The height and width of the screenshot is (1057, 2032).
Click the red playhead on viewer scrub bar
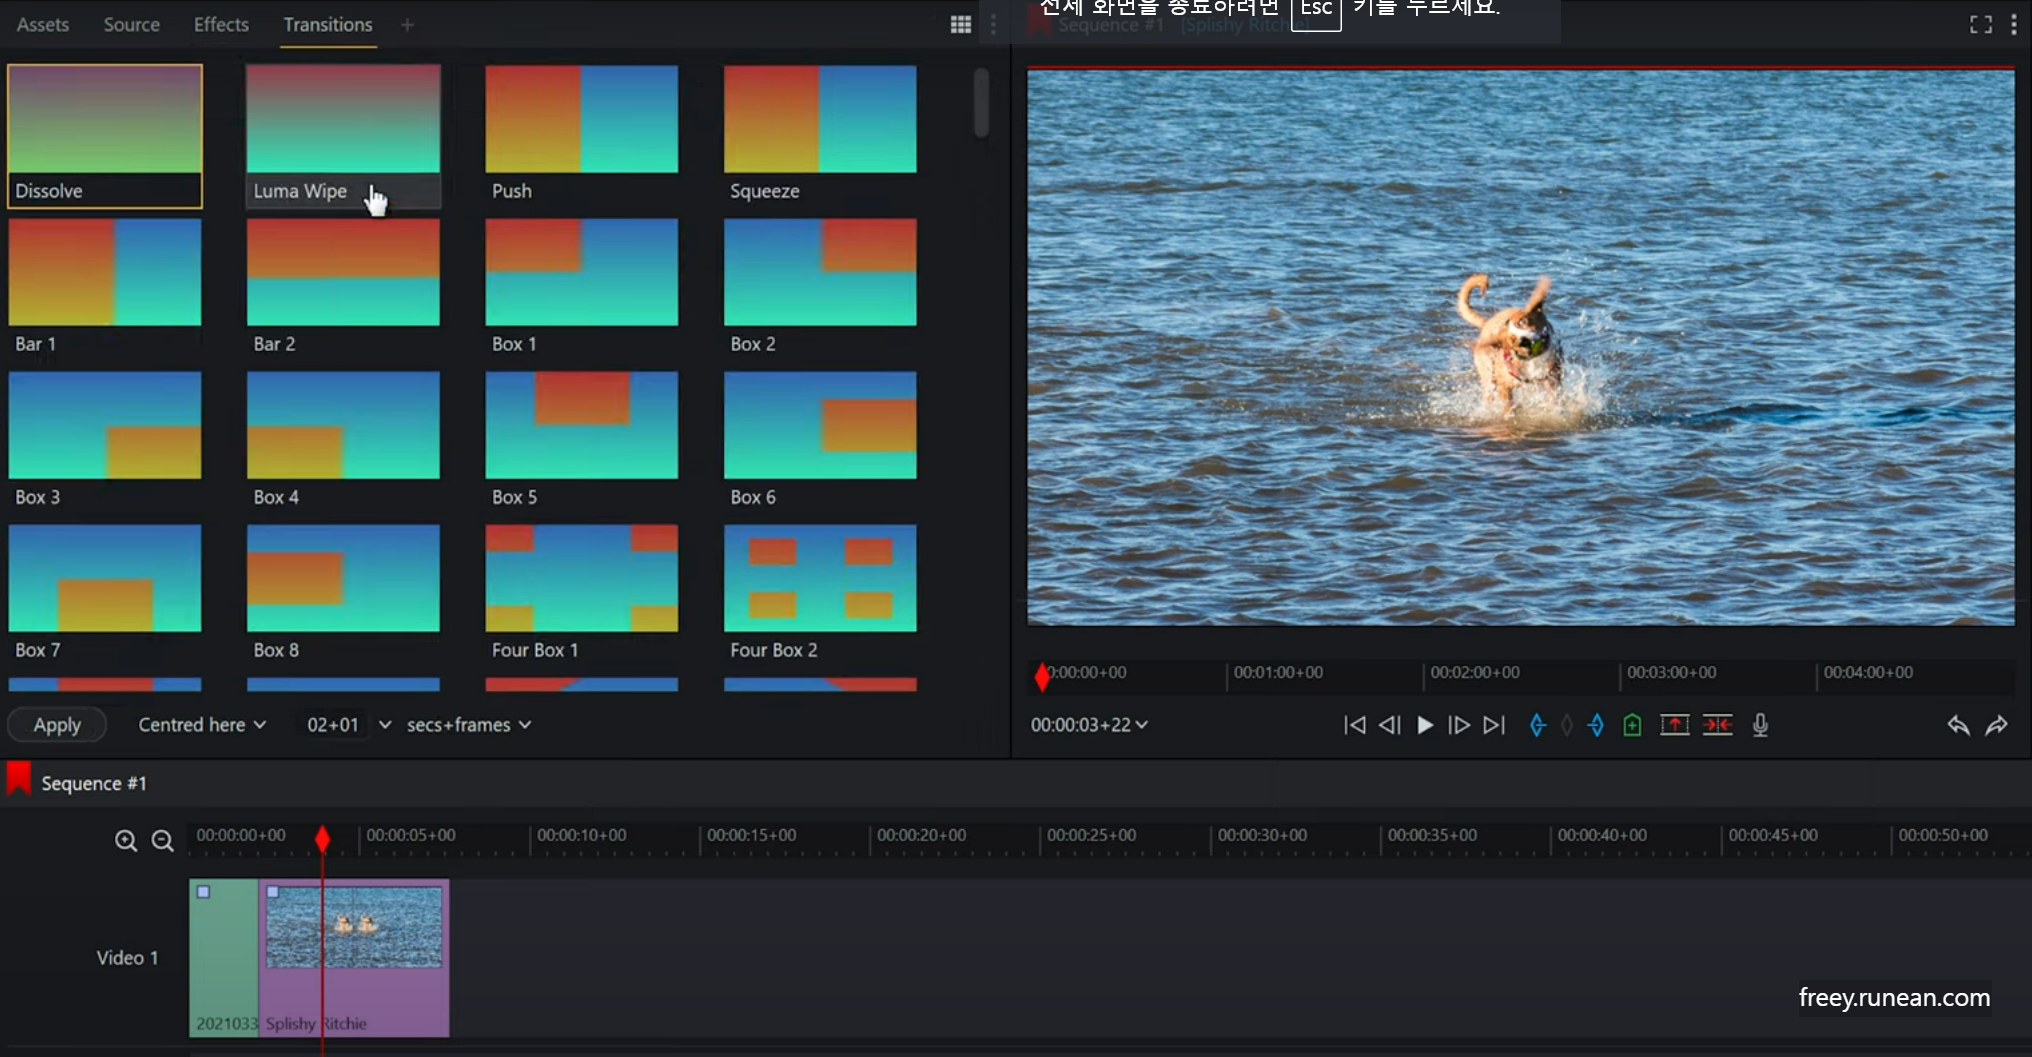(x=1042, y=677)
